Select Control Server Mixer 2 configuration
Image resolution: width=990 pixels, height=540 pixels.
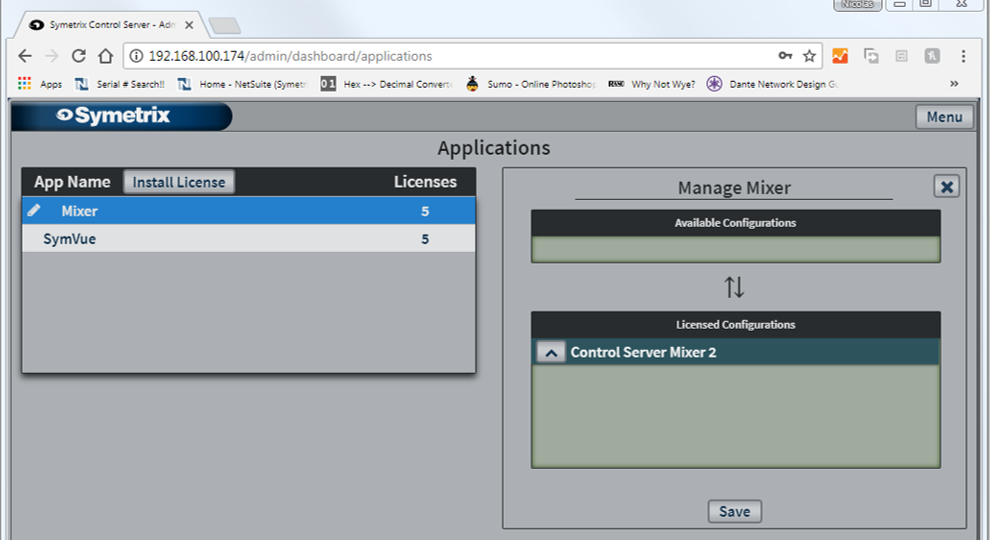(736, 352)
